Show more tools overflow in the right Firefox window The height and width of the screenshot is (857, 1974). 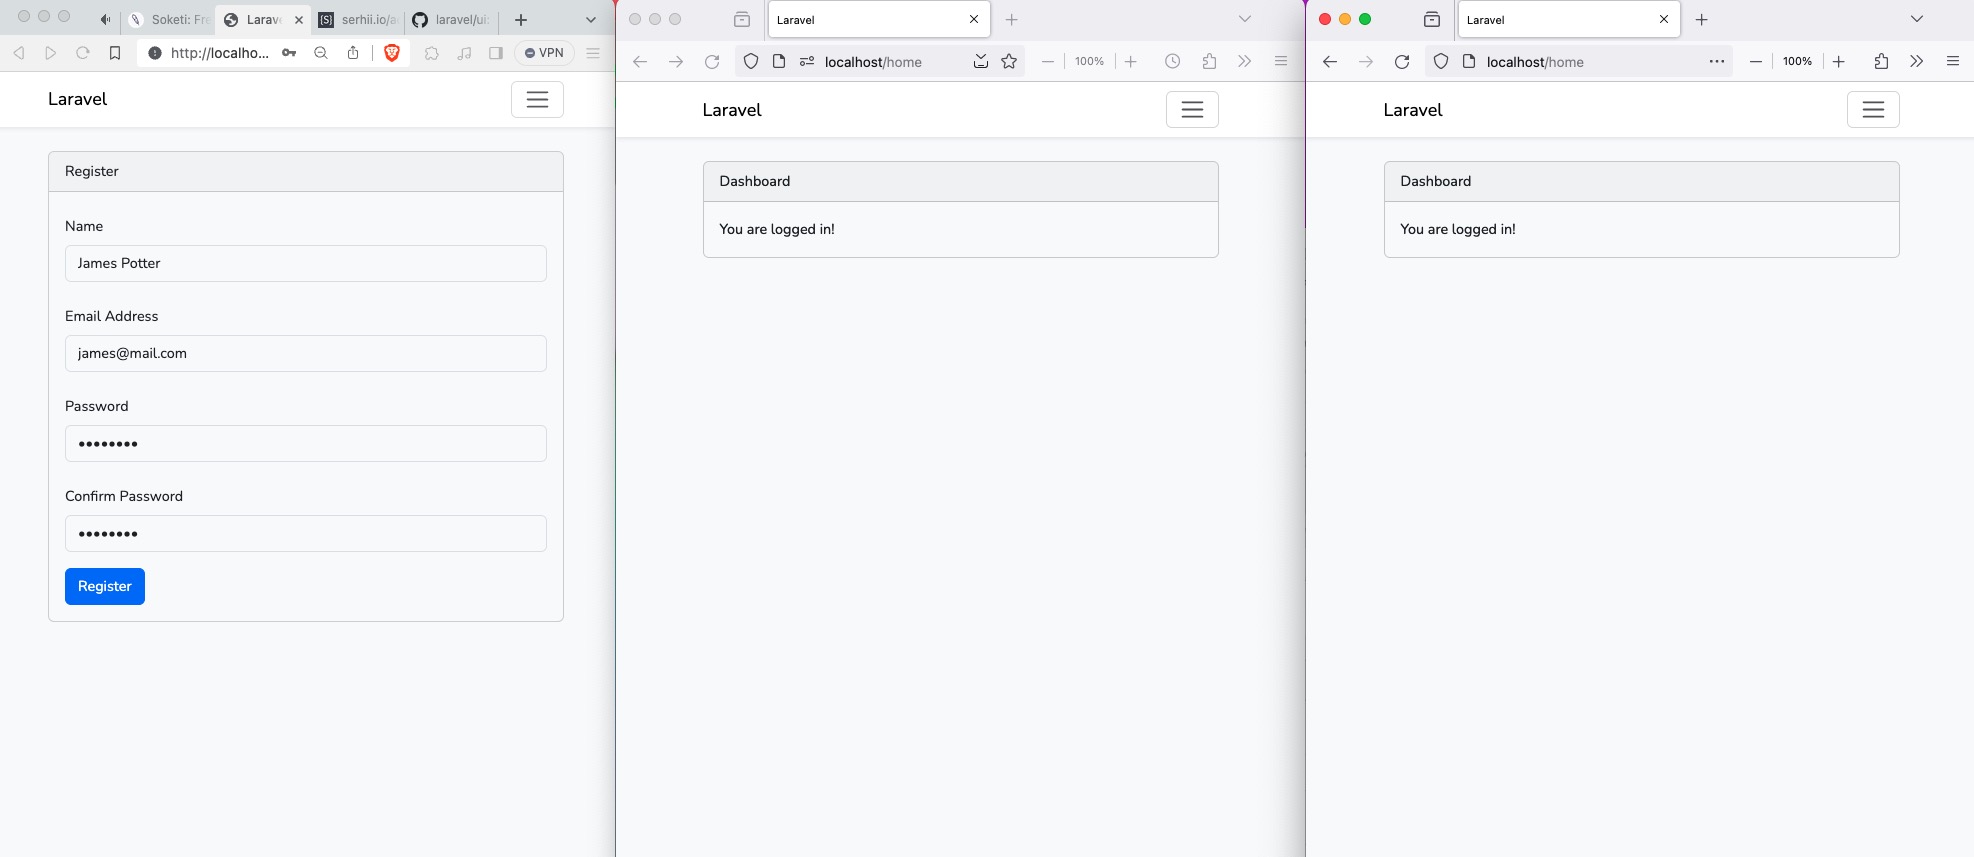pos(1916,62)
